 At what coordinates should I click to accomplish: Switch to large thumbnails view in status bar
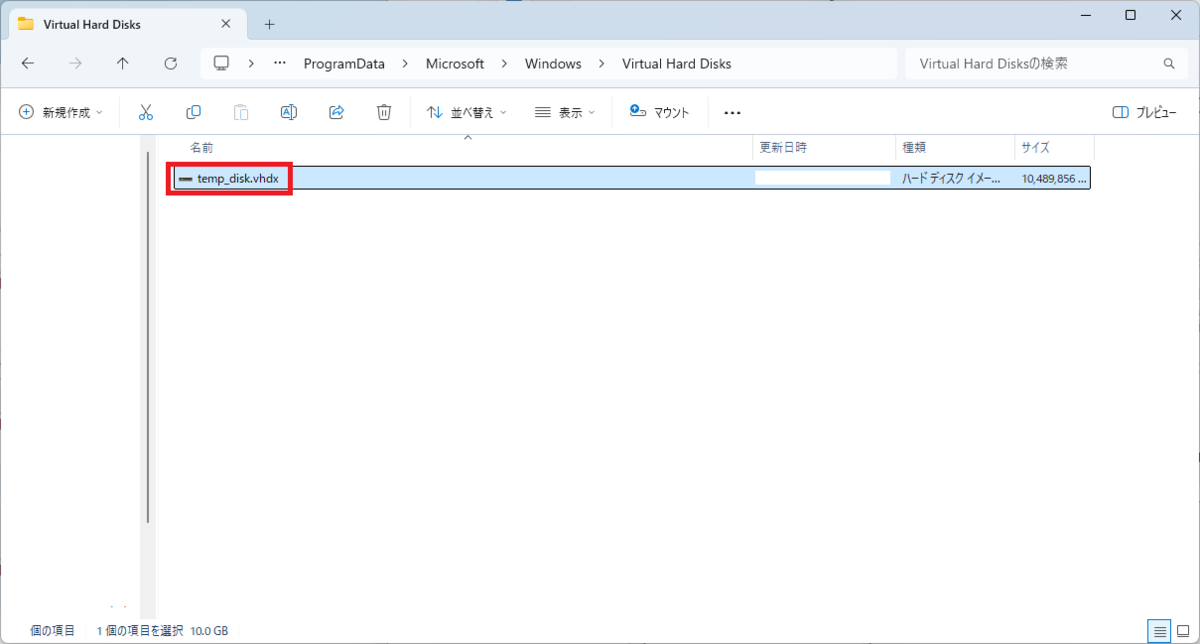click(1182, 631)
